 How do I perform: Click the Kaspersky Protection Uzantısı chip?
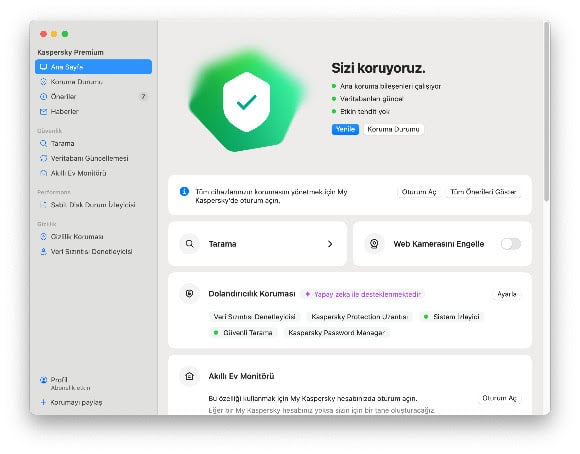(x=359, y=317)
